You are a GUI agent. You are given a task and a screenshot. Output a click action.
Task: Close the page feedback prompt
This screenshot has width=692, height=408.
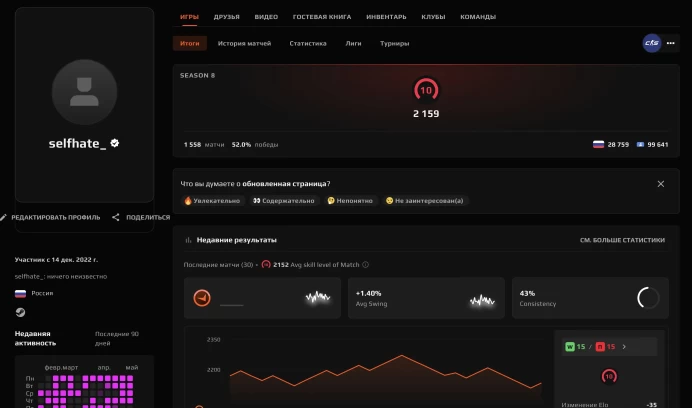click(x=661, y=184)
